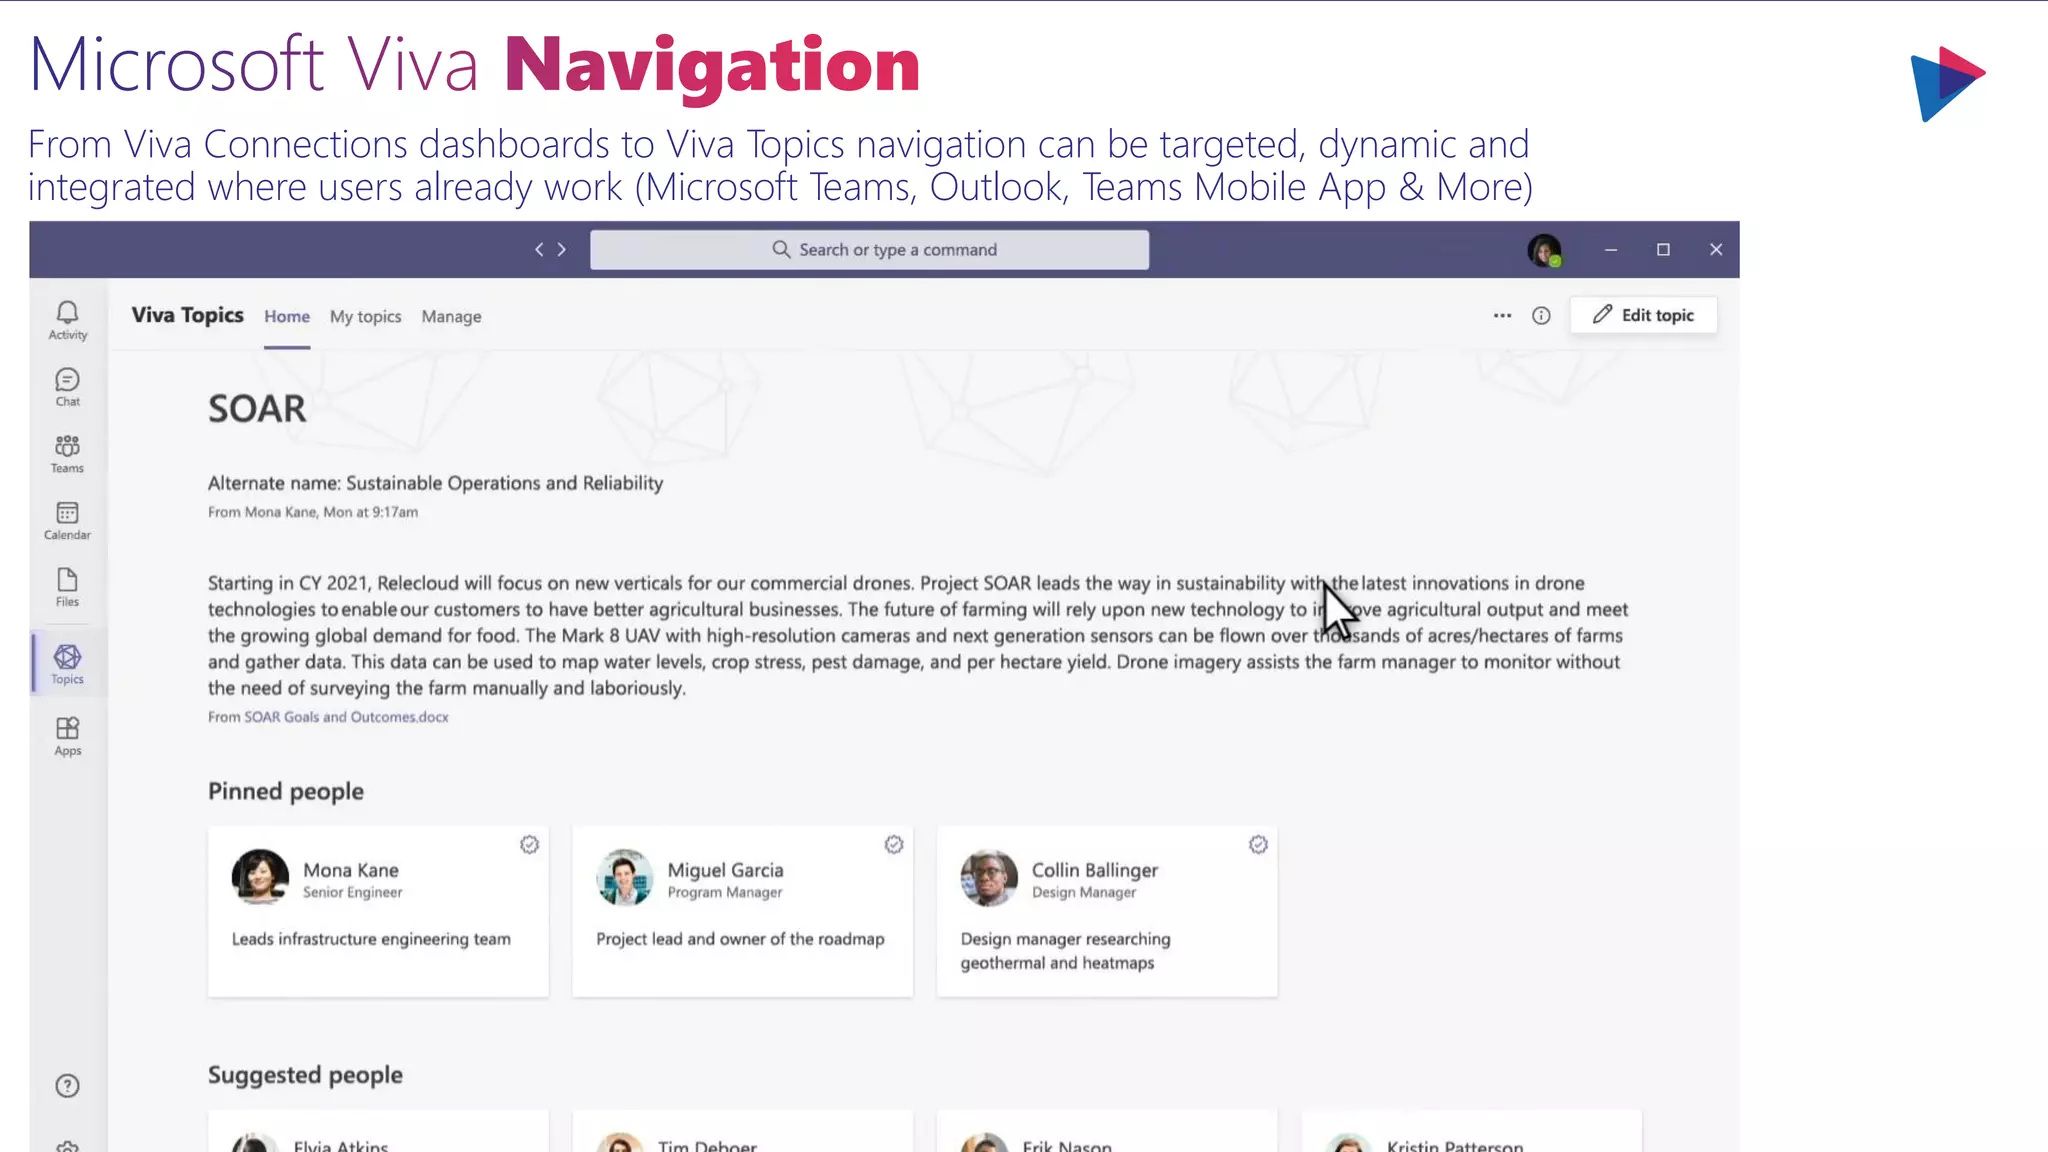Click the Design Manager job title
The width and height of the screenshot is (2048, 1152).
[x=1084, y=892]
